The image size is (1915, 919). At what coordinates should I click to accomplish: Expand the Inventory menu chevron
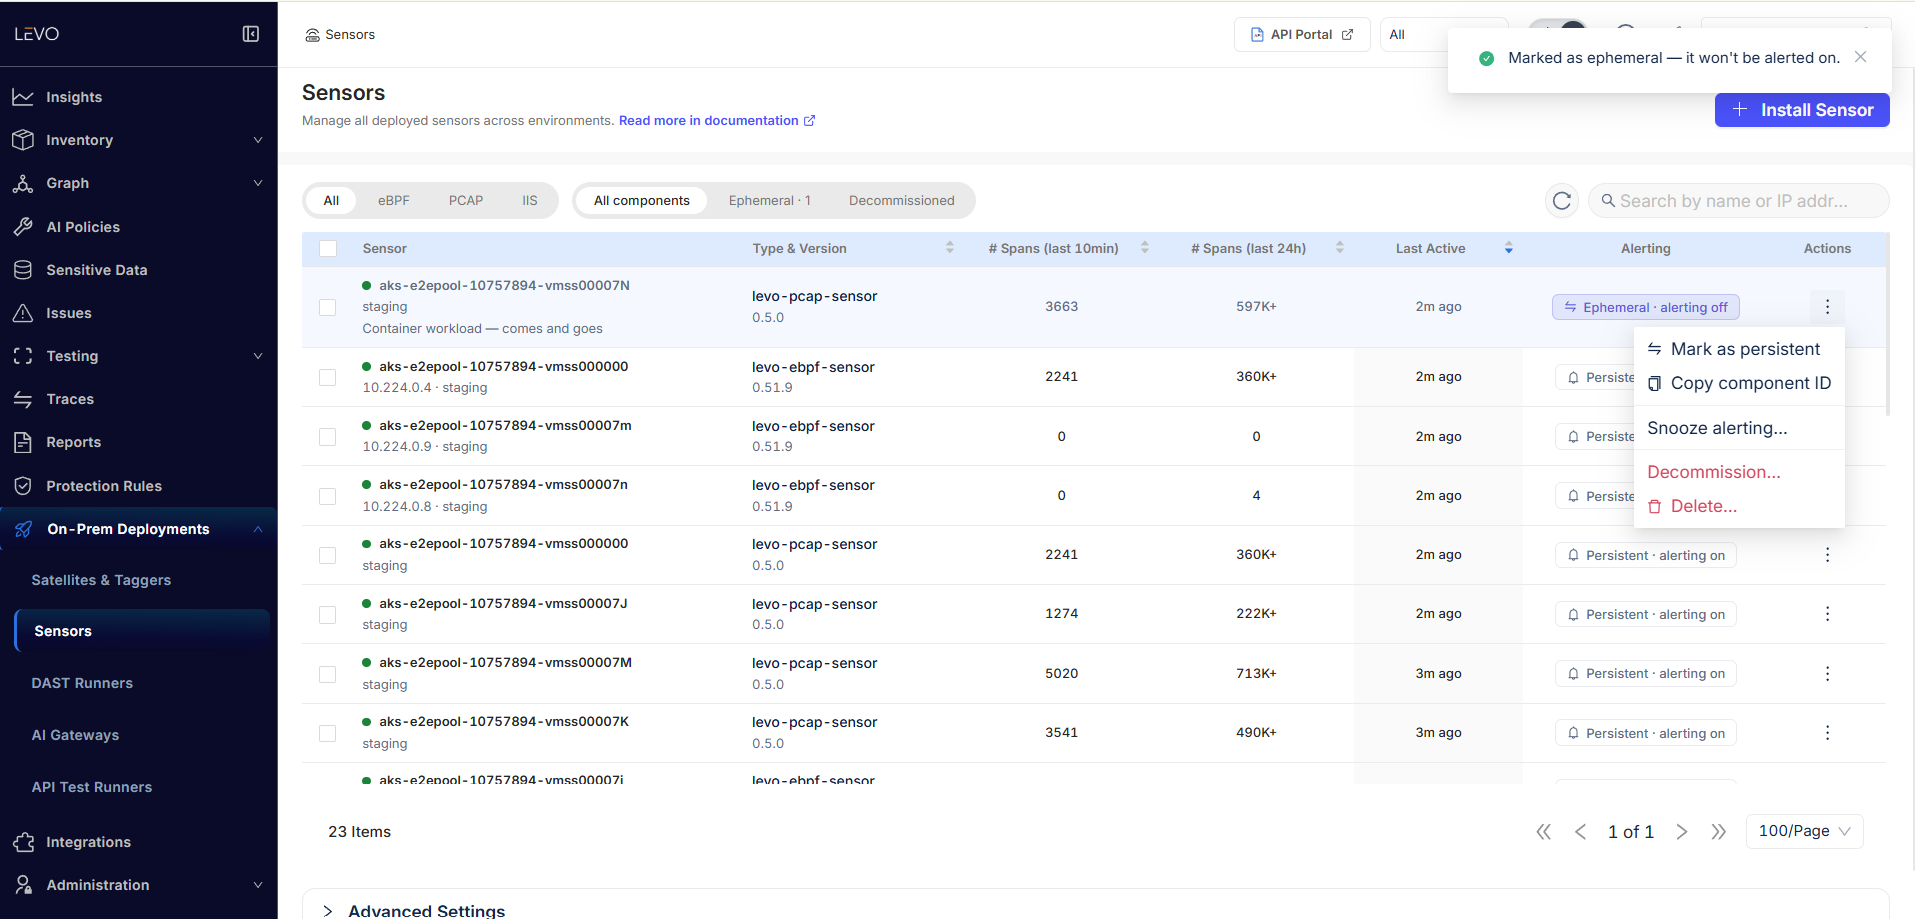tap(258, 140)
